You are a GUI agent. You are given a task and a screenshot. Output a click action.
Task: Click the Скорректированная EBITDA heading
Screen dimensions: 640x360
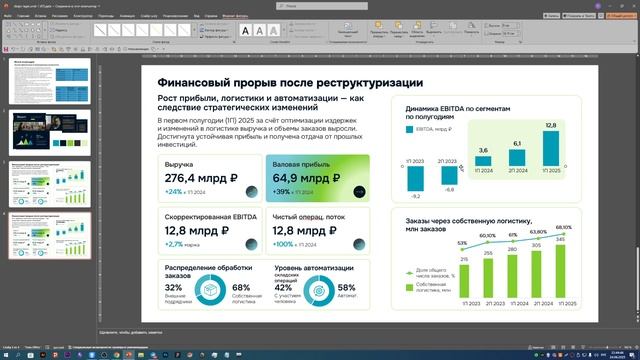[211, 217]
